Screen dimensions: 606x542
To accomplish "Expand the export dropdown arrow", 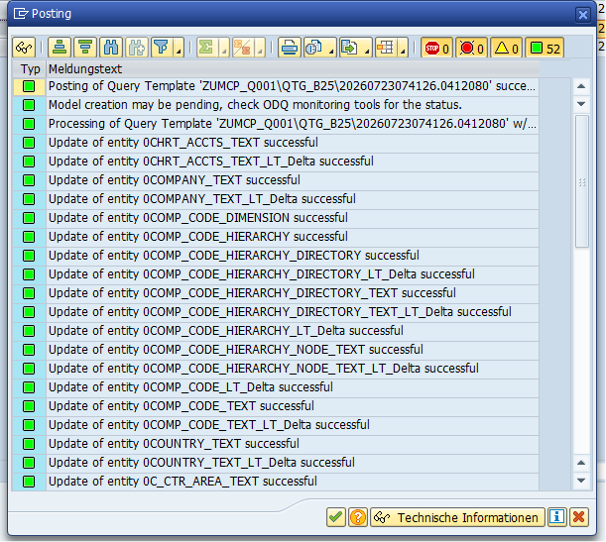I will 368,48.
